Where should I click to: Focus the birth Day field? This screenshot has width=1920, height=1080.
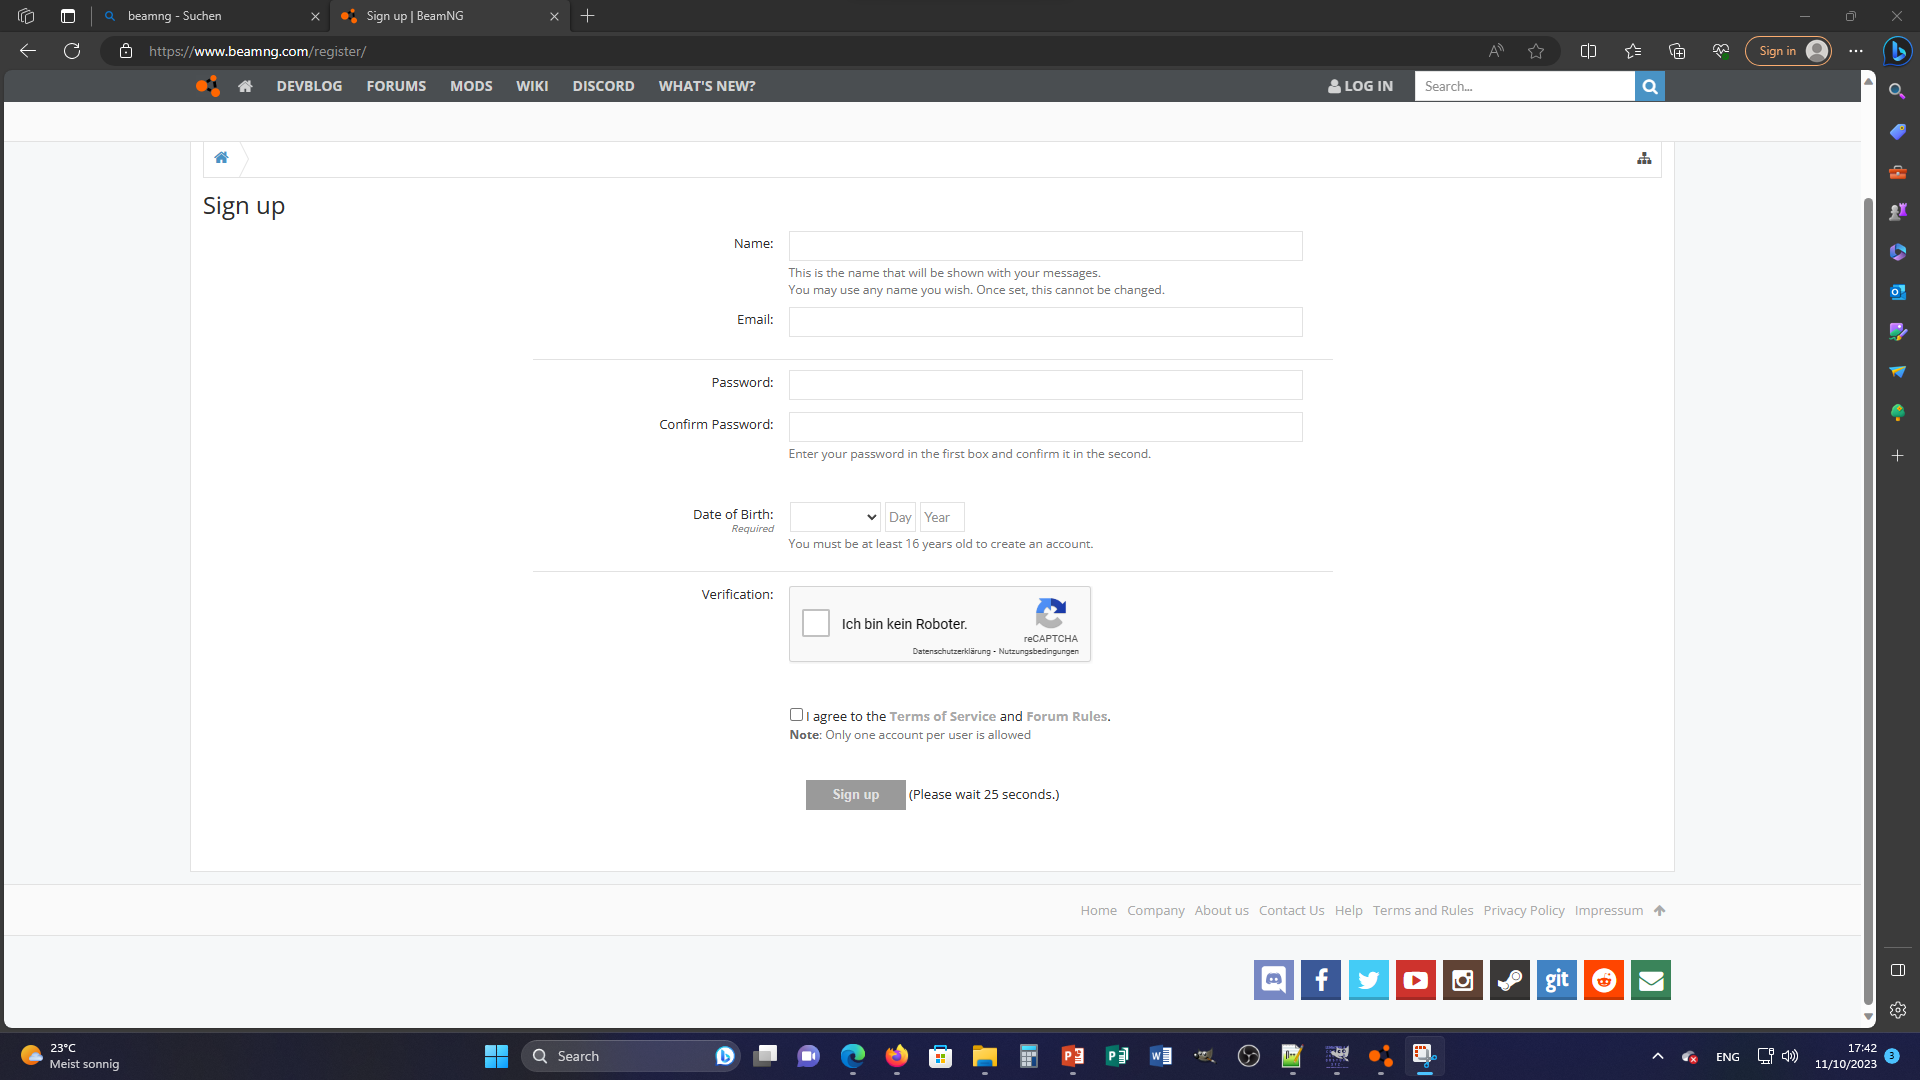[900, 517]
